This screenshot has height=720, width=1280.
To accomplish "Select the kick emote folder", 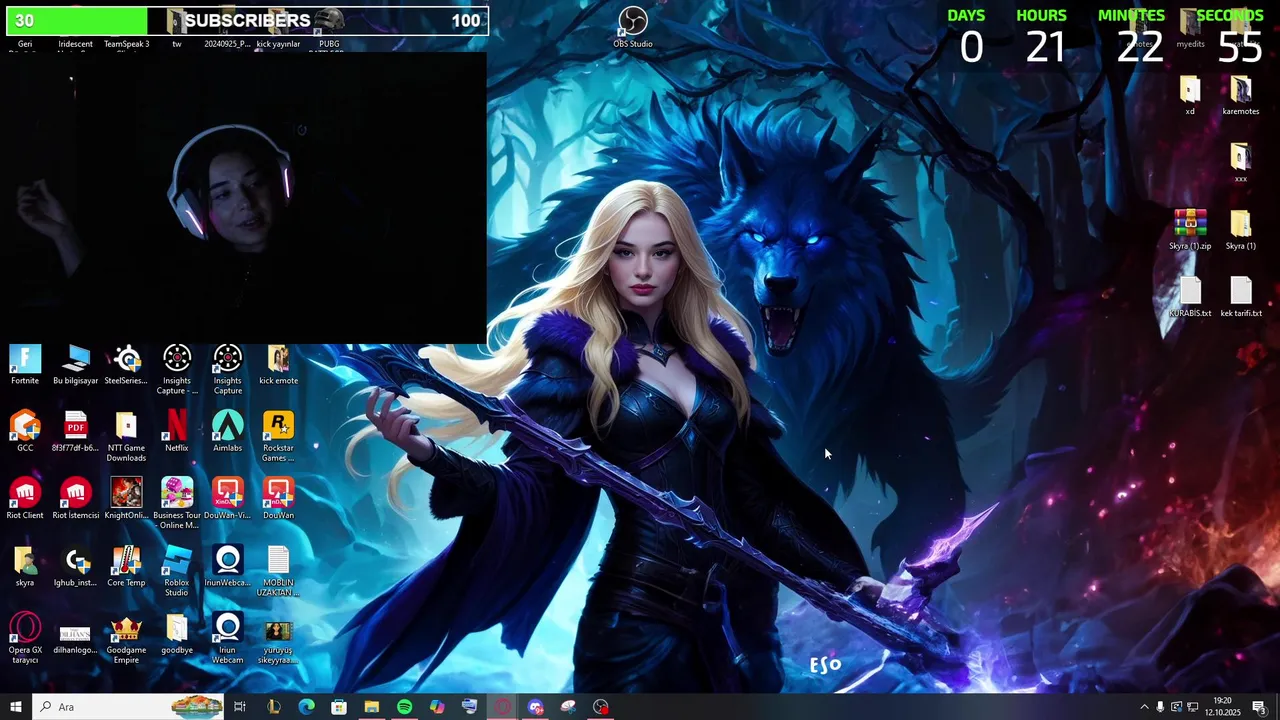I will click(x=278, y=365).
